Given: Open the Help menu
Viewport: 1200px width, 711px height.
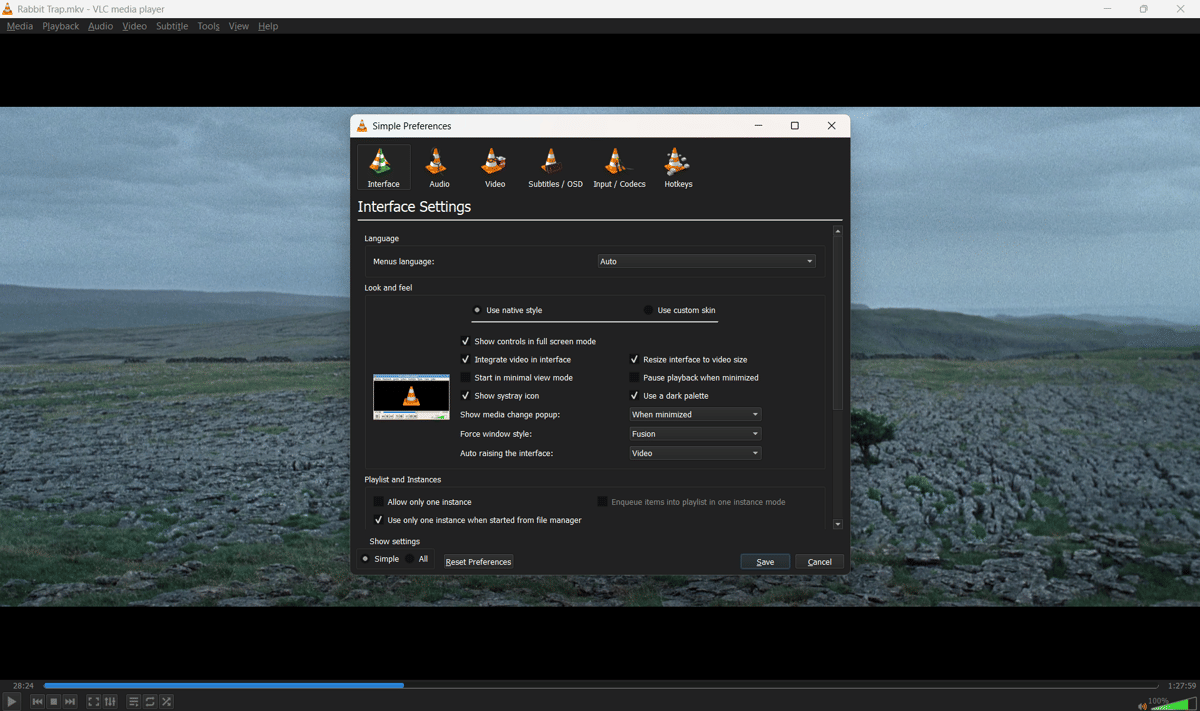Looking at the screenshot, I should (268, 26).
